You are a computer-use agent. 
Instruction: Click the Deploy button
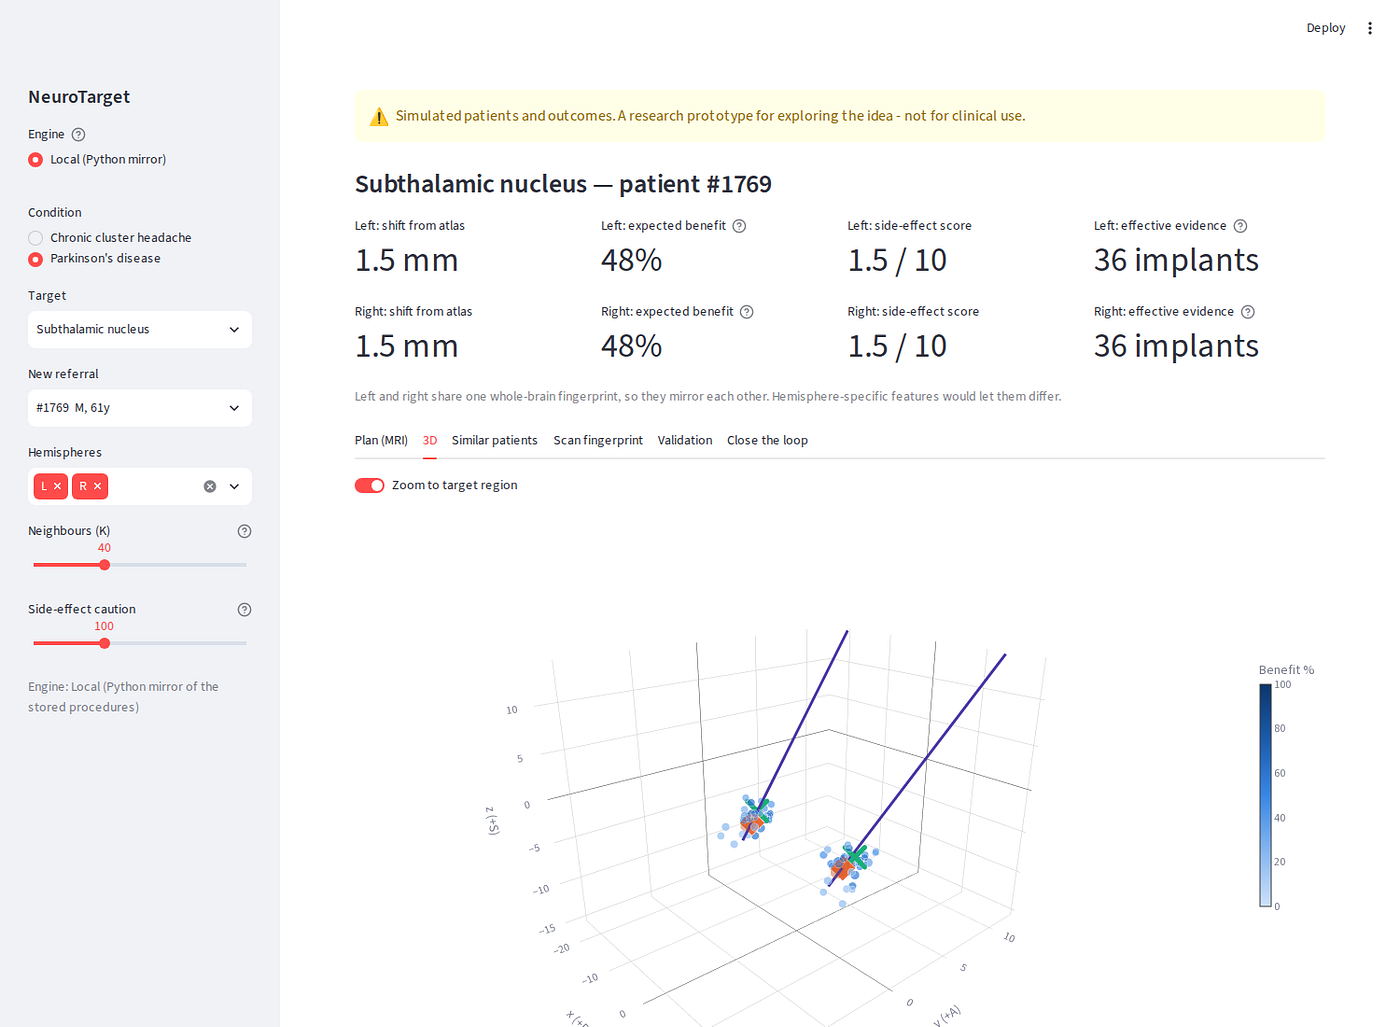[1326, 28]
